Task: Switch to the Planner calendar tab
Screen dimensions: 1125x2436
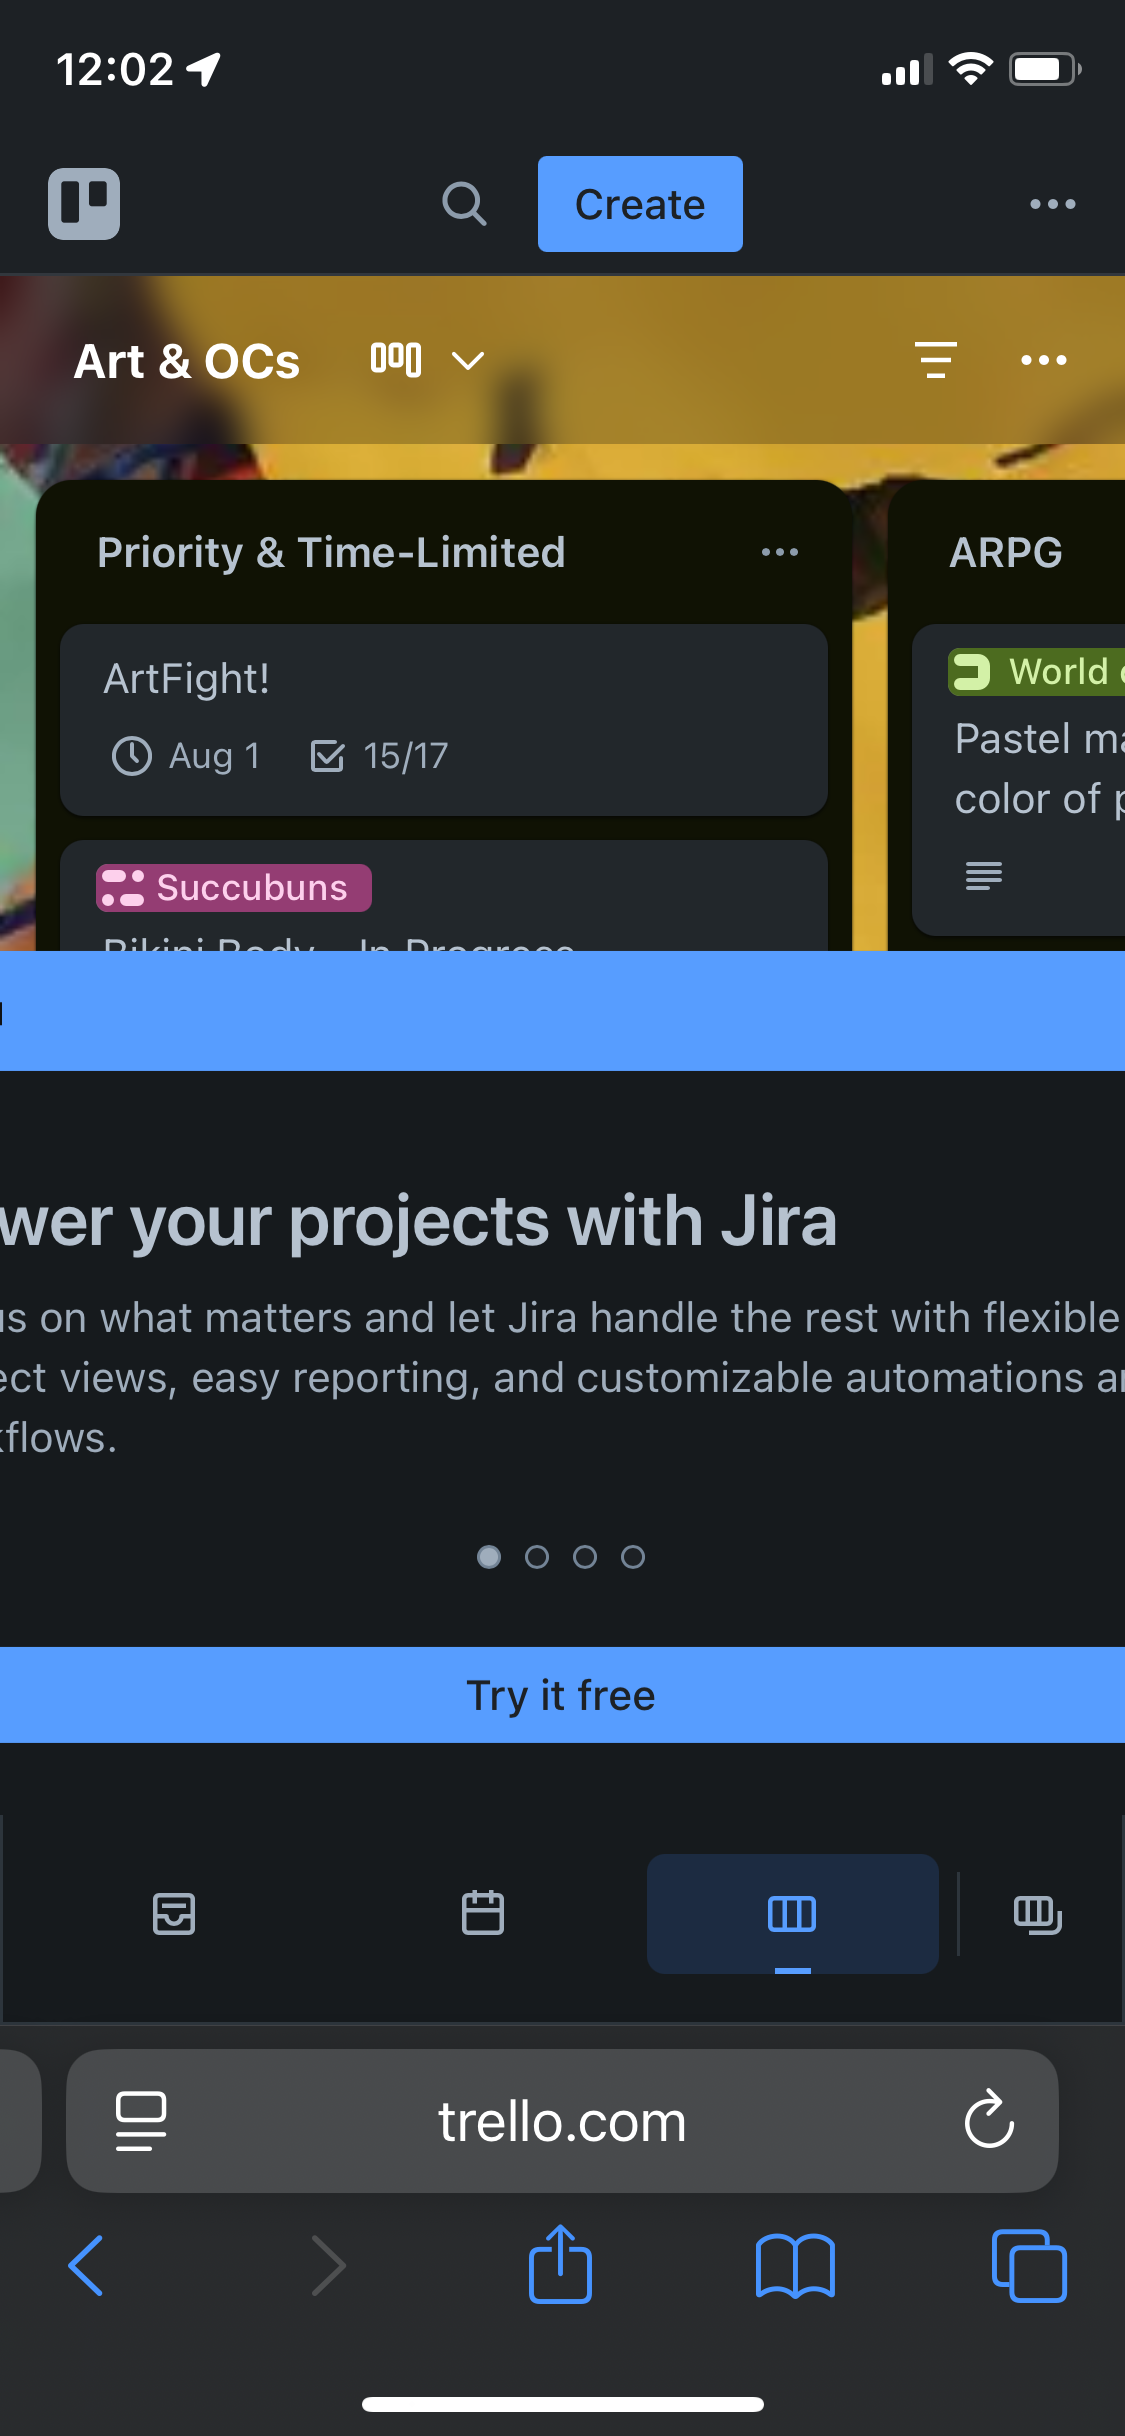Action: tap(483, 1913)
